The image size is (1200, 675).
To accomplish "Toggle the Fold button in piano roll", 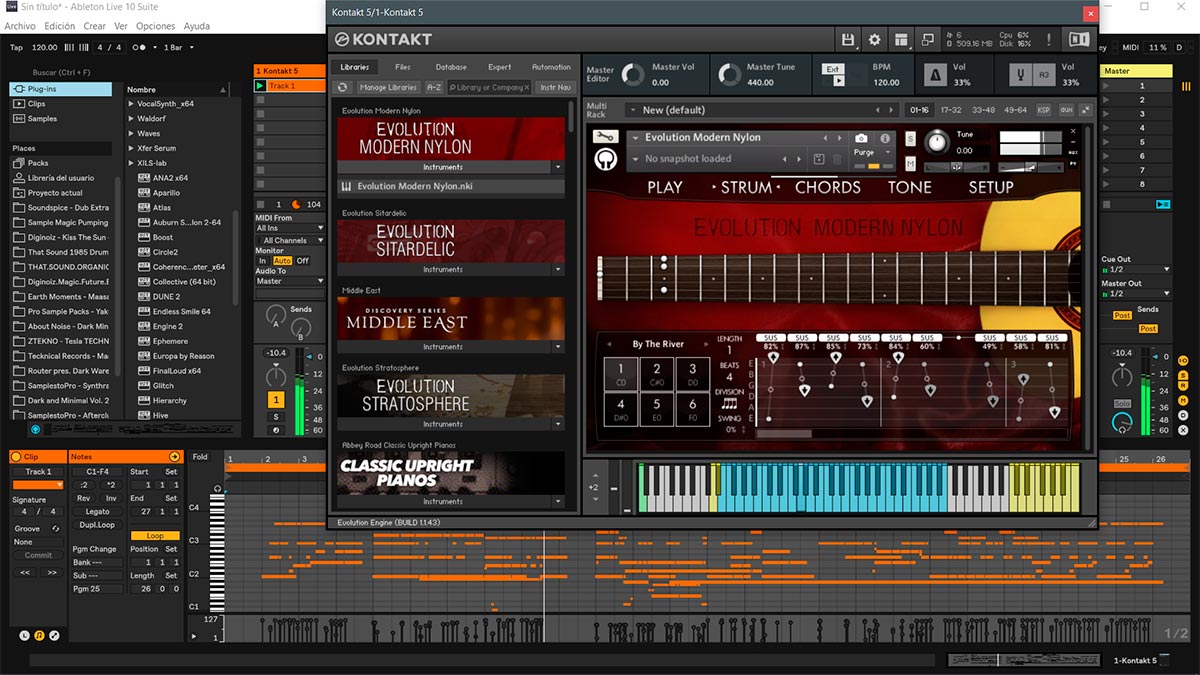I will coord(200,457).
